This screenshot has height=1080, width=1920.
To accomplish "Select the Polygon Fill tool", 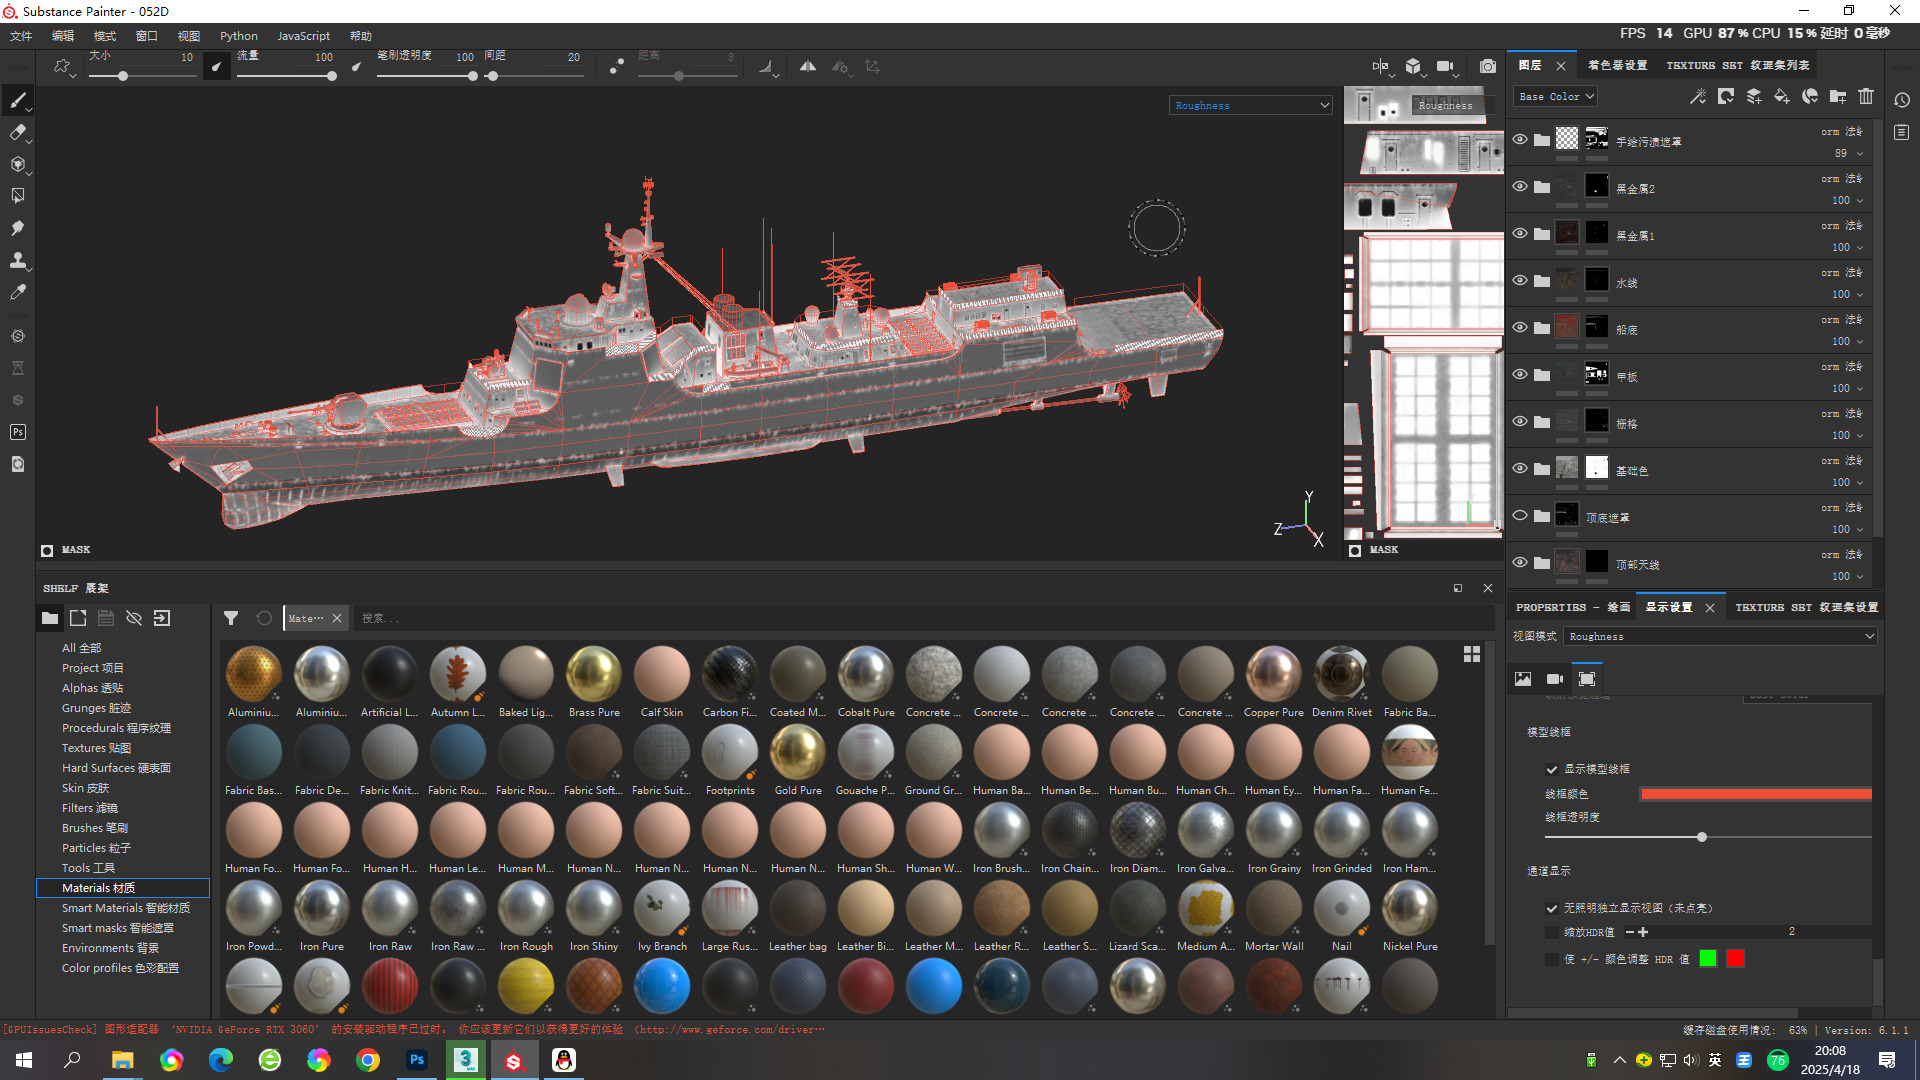I will (17, 196).
